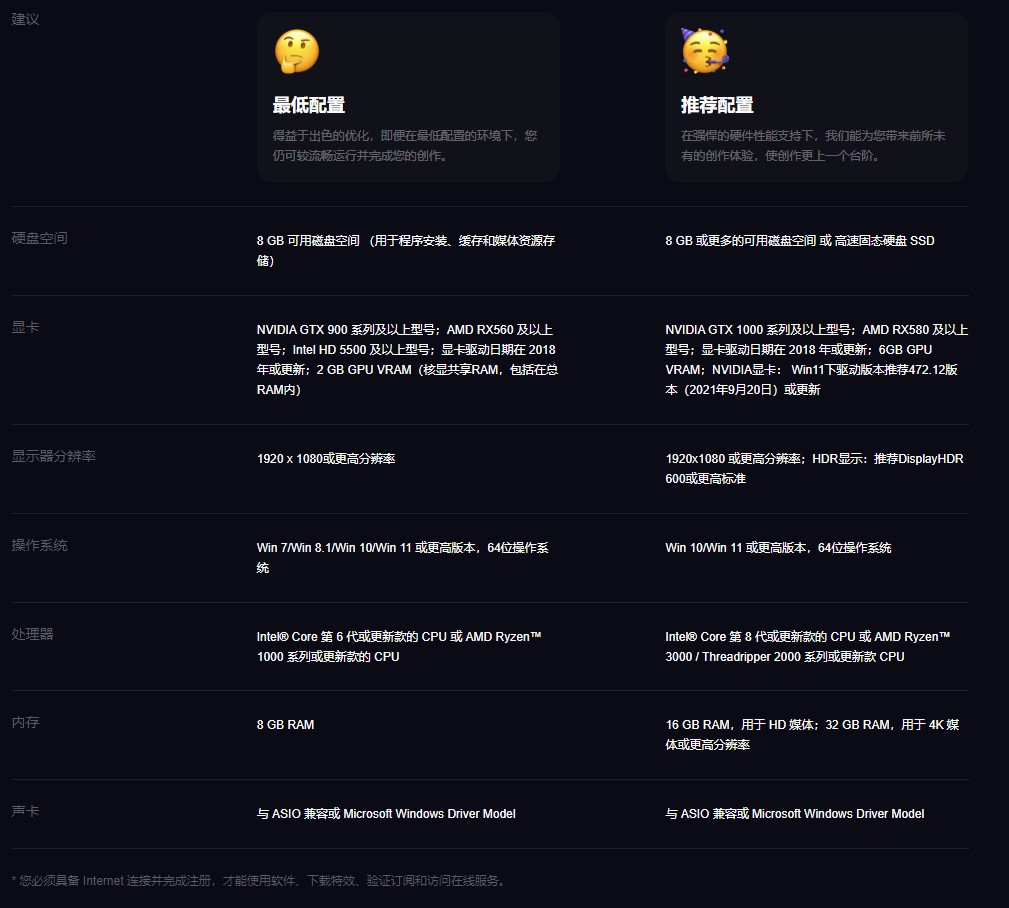Screen dimensions: 1009x908
Task: Click the party face emoji icon
Action: coord(705,51)
